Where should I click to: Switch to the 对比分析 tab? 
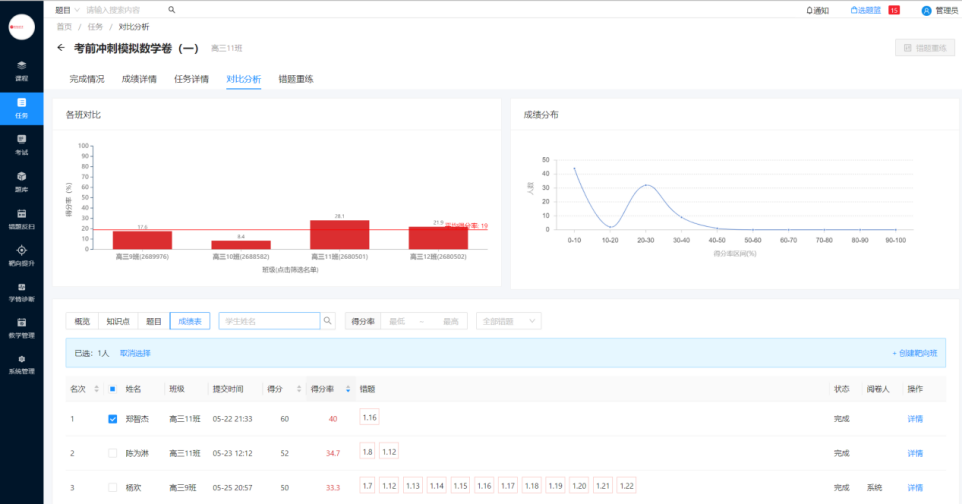[244, 79]
